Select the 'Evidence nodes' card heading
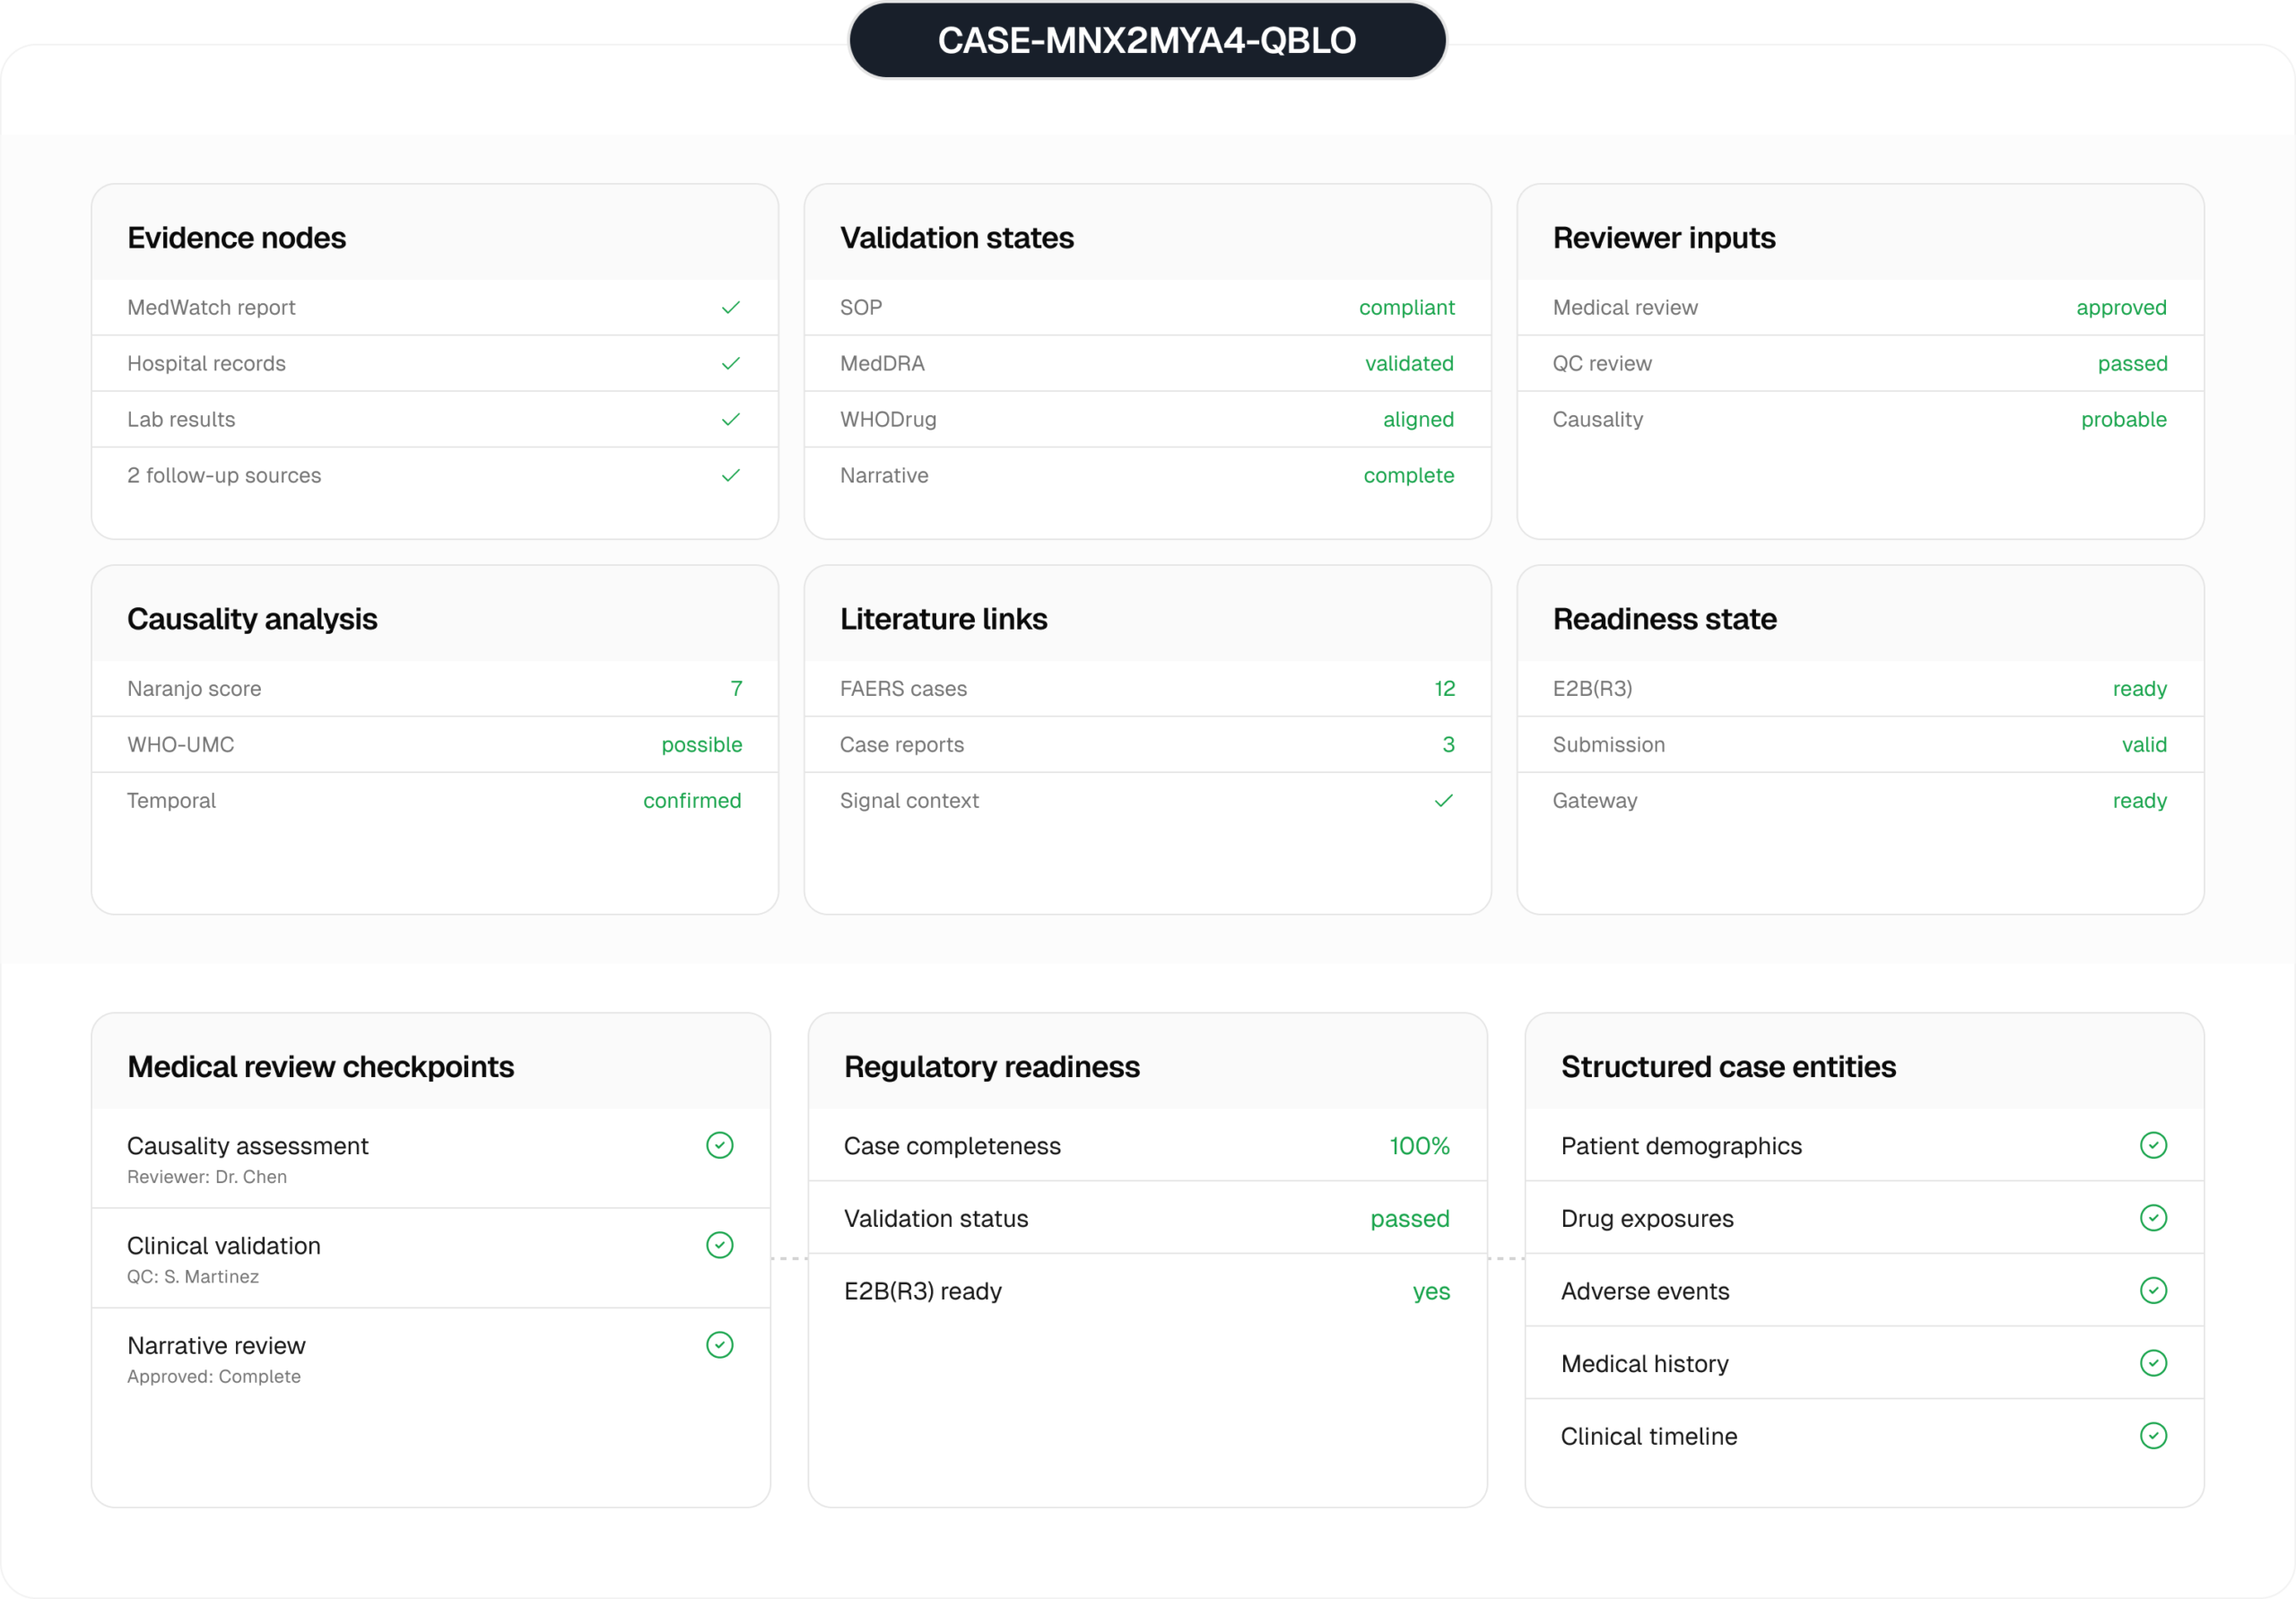This screenshot has height=1599, width=2296. 236,238
